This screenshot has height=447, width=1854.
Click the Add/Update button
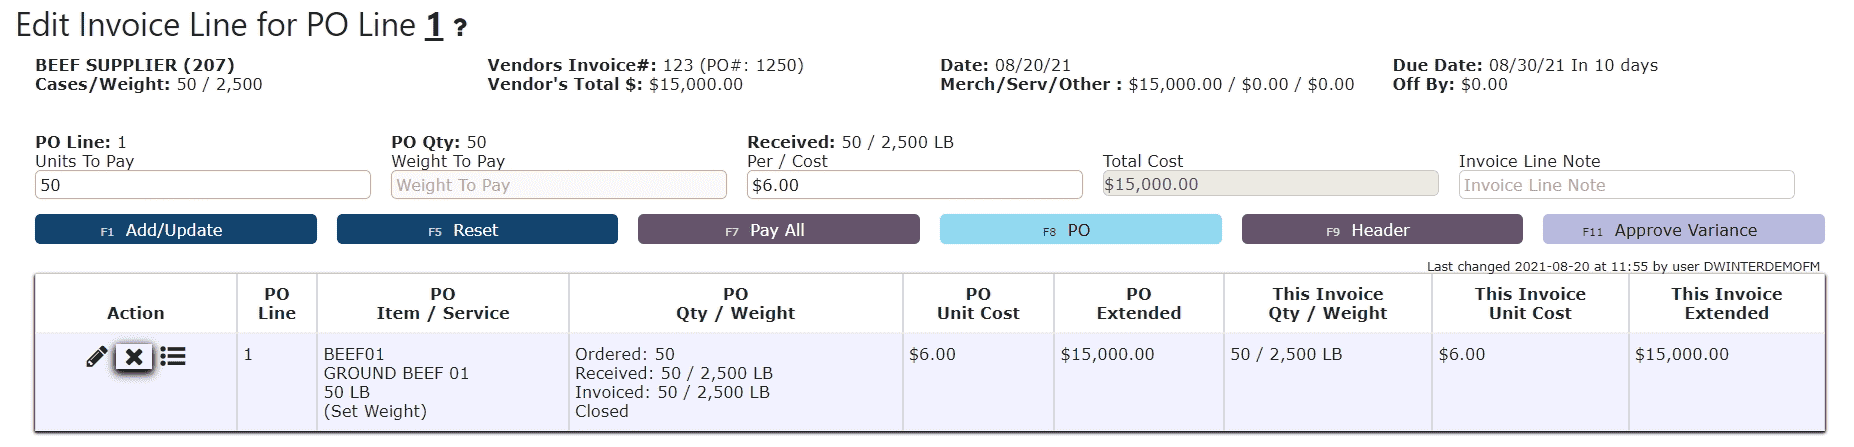pos(176,229)
